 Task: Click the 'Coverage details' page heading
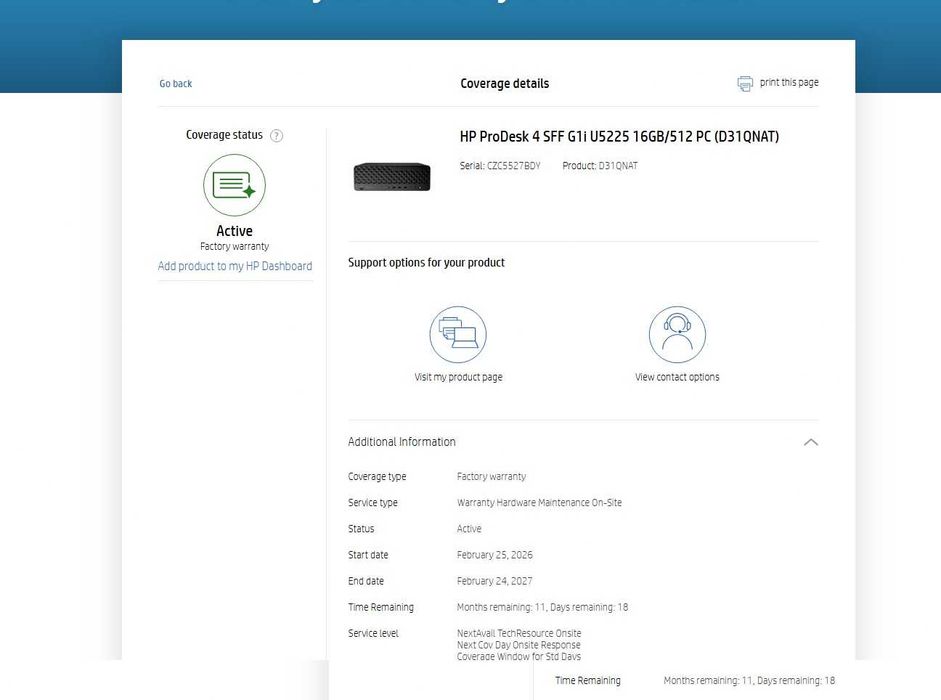505,83
